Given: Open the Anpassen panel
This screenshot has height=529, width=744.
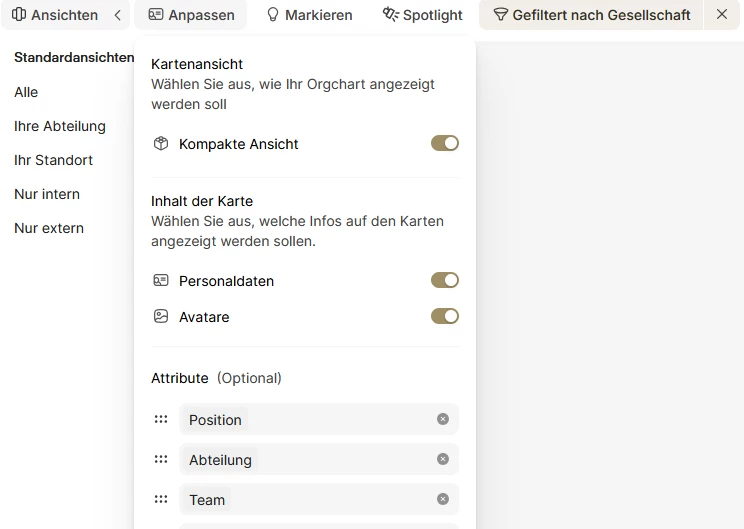Looking at the screenshot, I should pyautogui.click(x=191, y=15).
